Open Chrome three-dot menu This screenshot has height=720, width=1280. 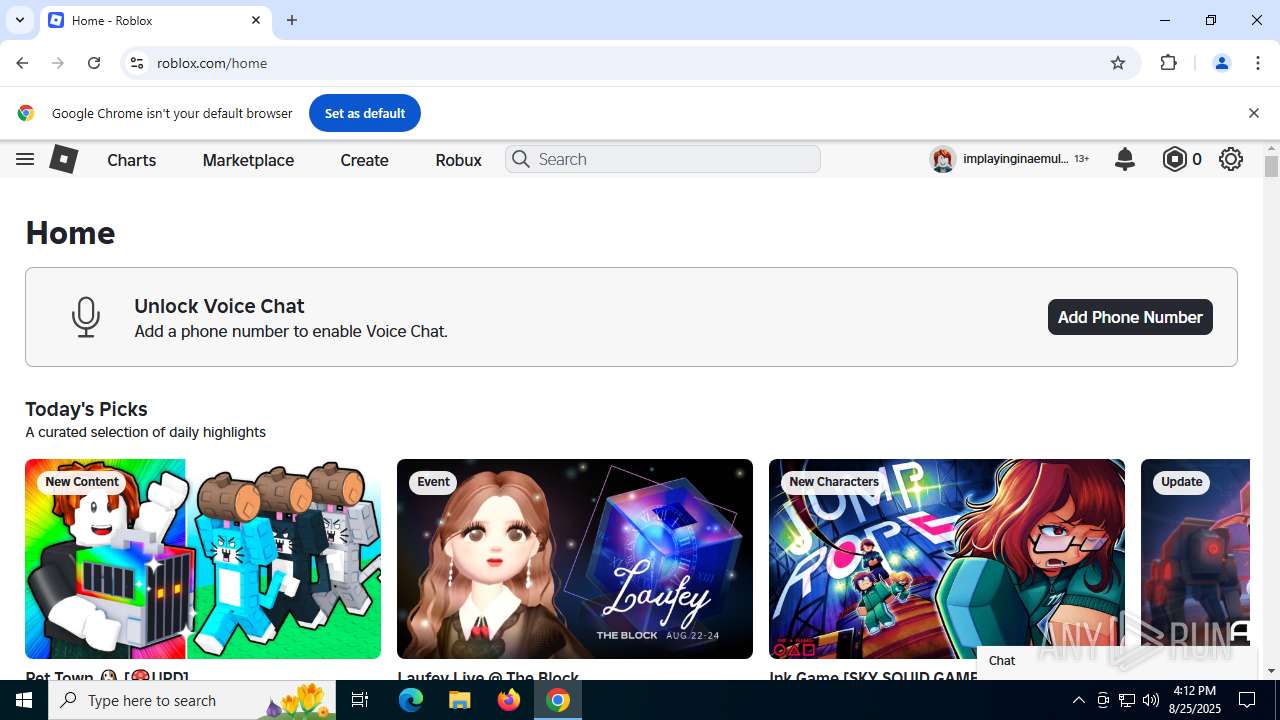point(1258,63)
